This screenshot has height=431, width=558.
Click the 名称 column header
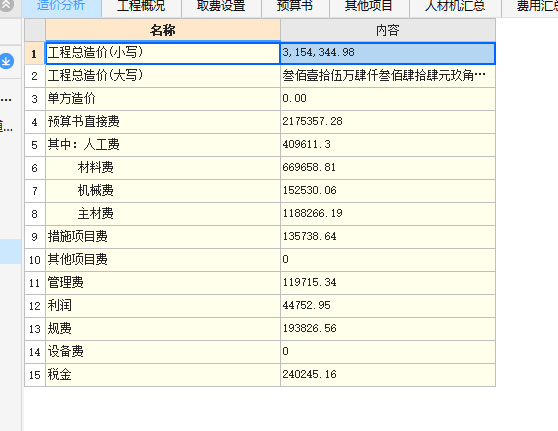[x=163, y=30]
